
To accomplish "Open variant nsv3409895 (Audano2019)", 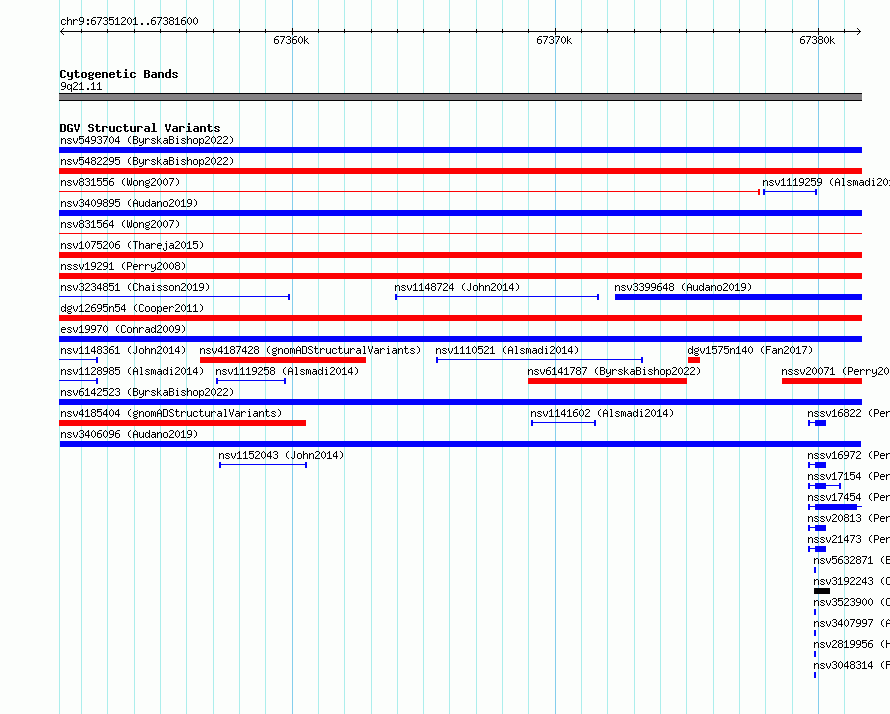I will coord(129,203).
